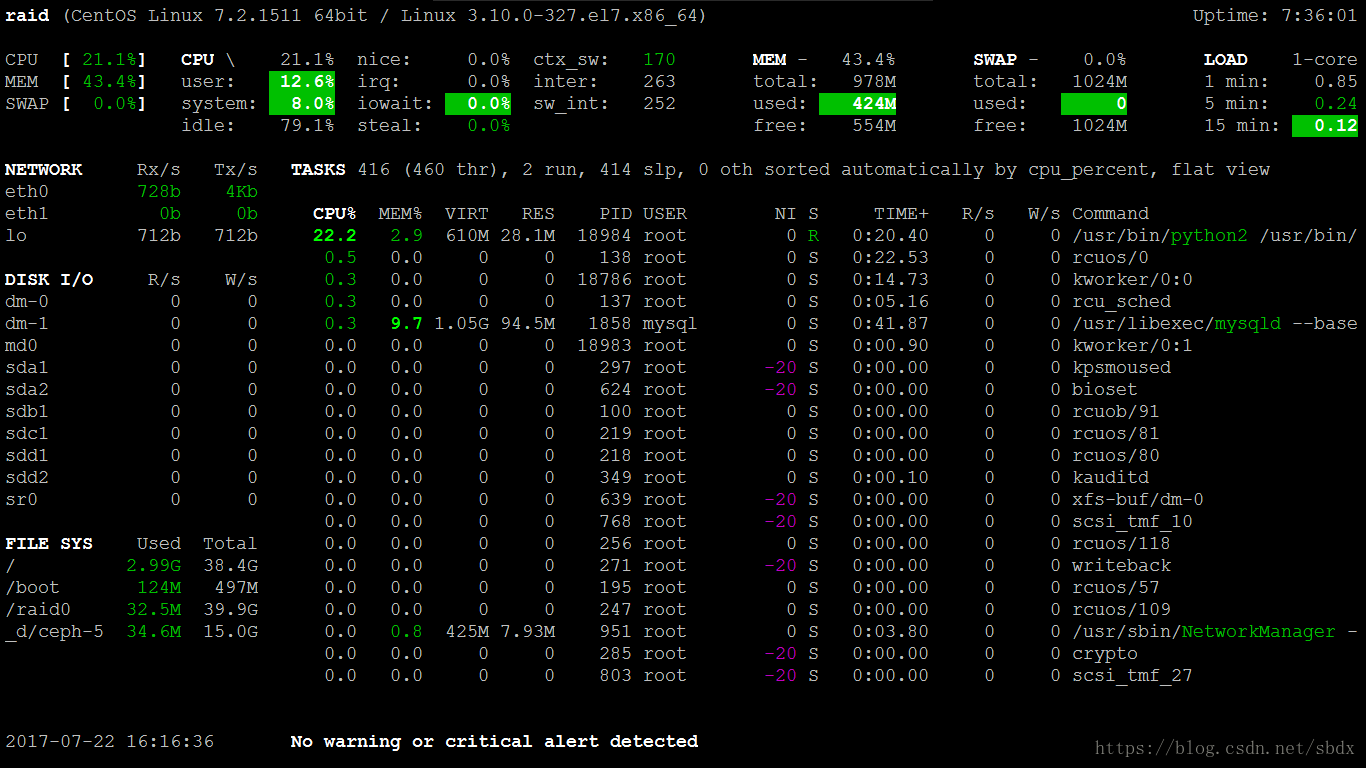Screen dimensions: 1366x768
Task: Click the TIME+ column header
Action: pyautogui.click(x=901, y=214)
